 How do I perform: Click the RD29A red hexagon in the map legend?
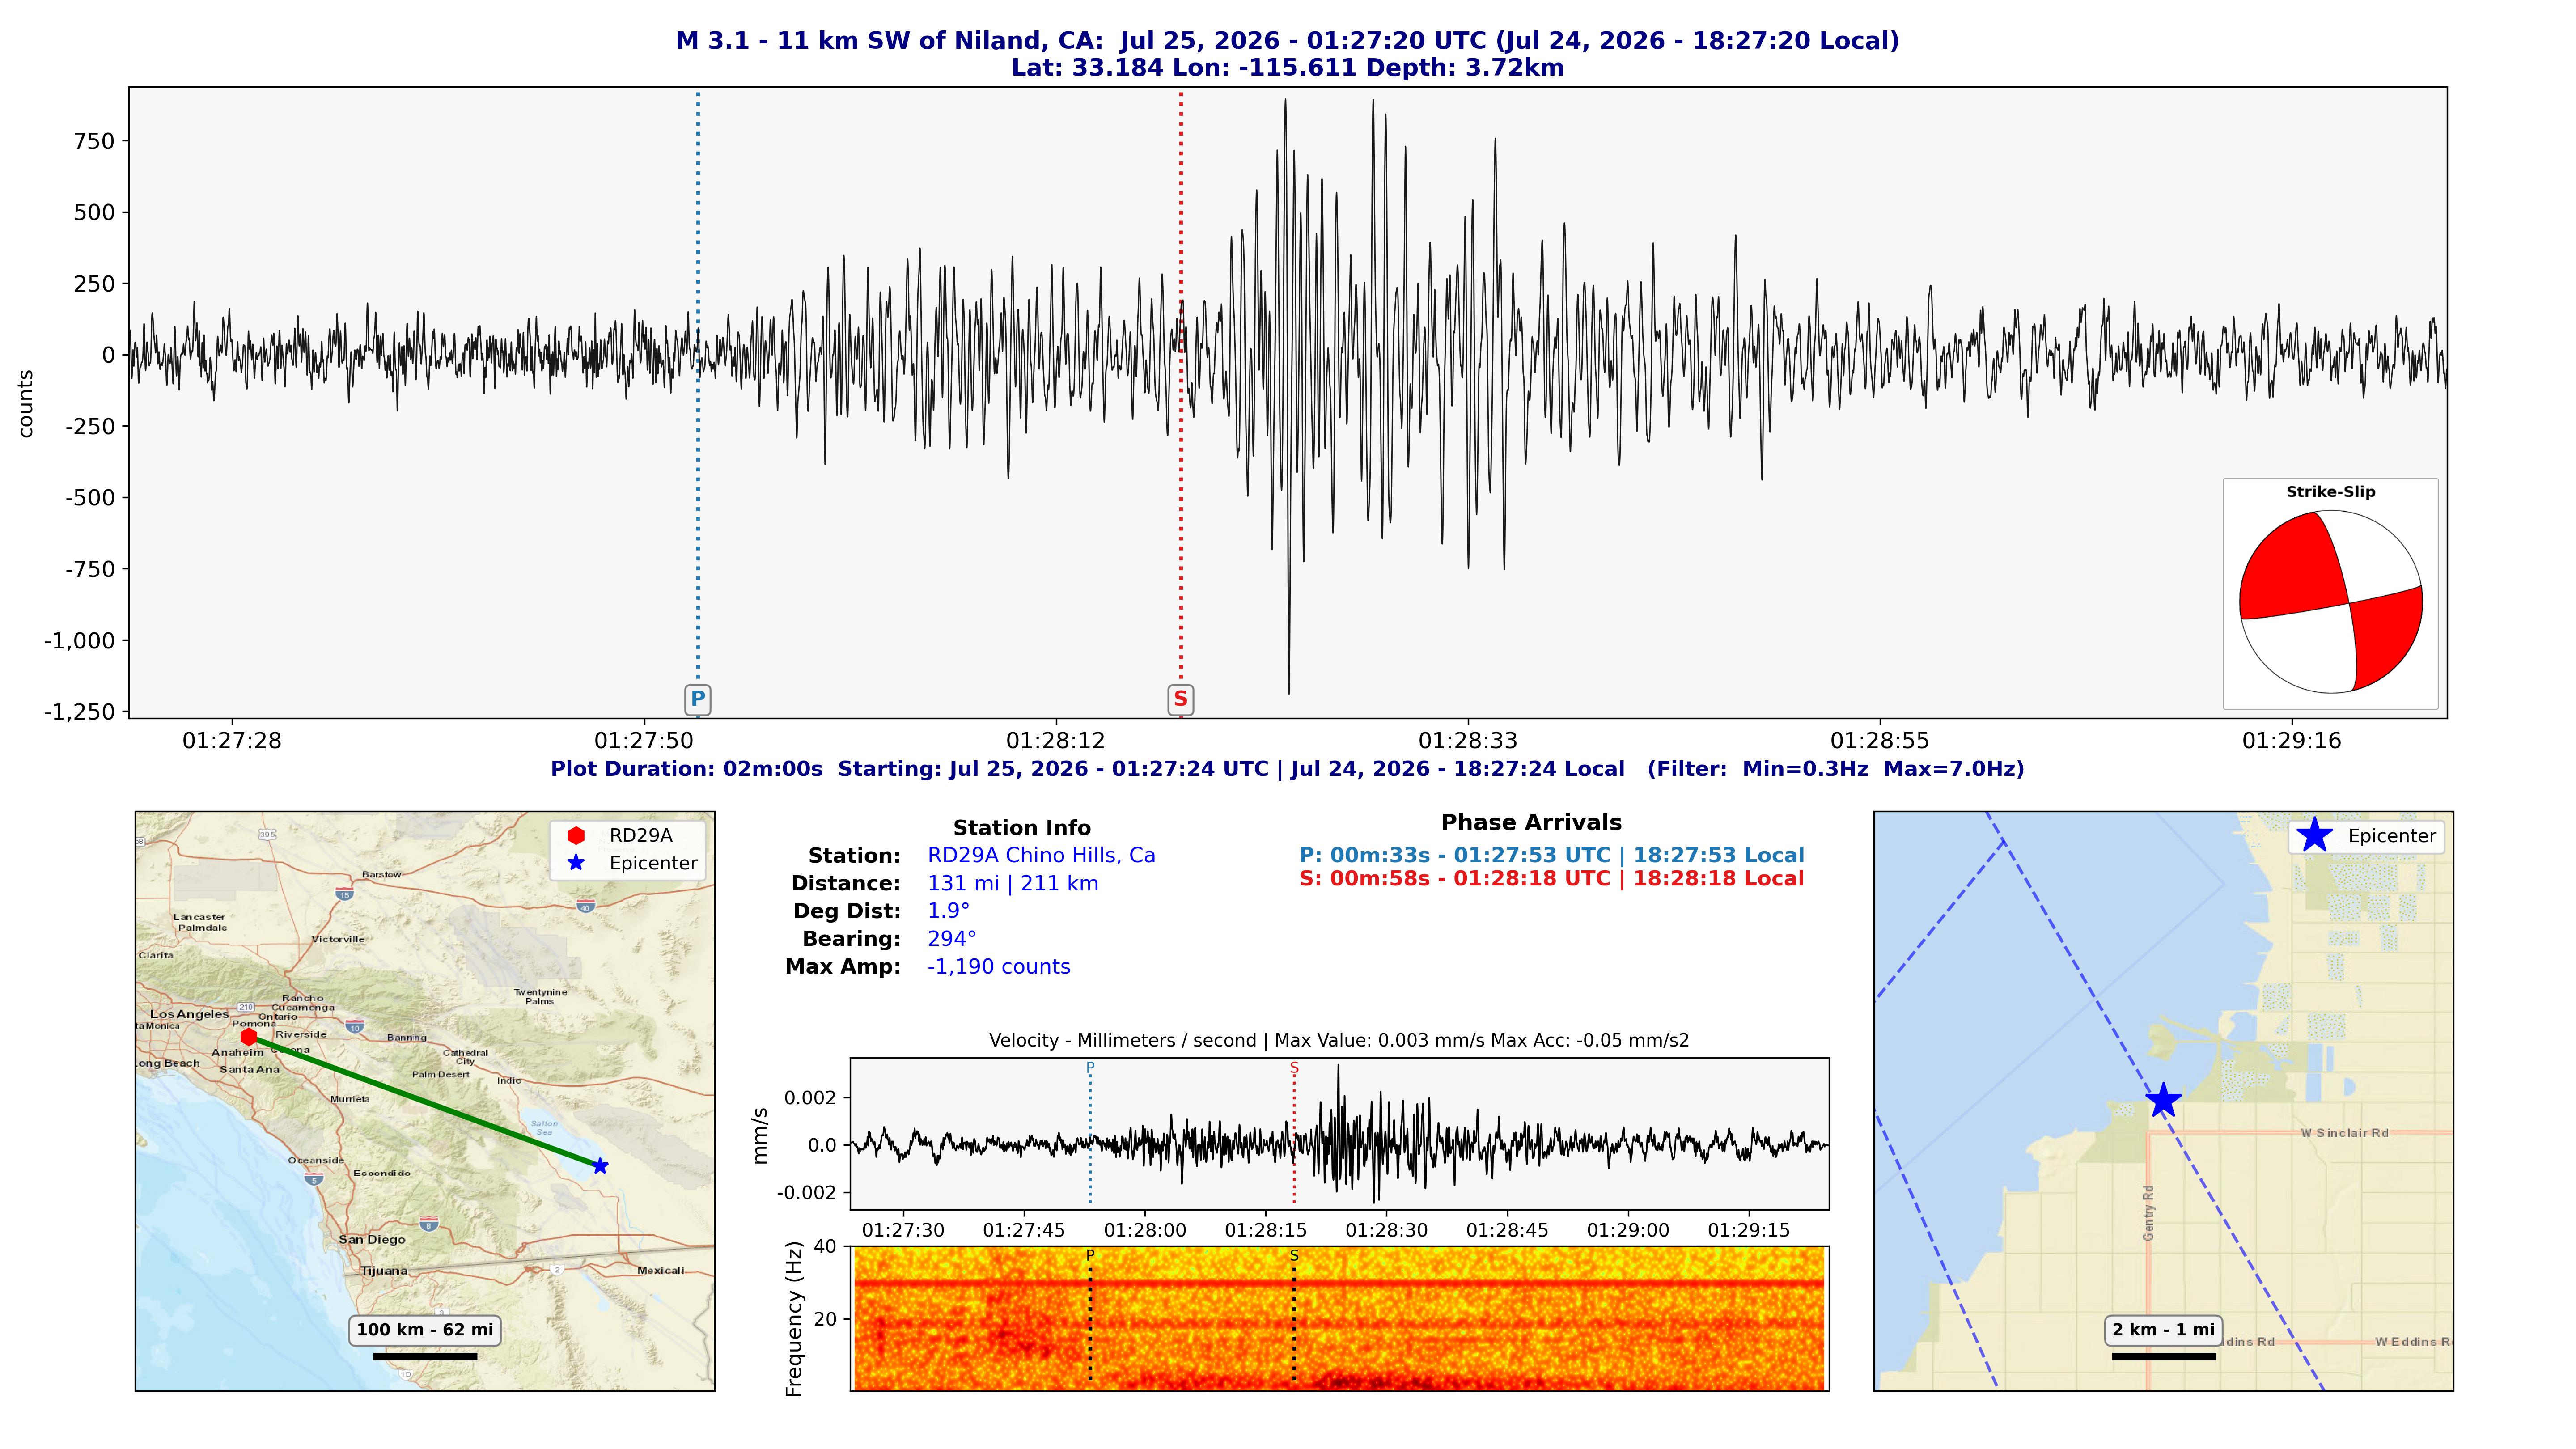point(576,836)
